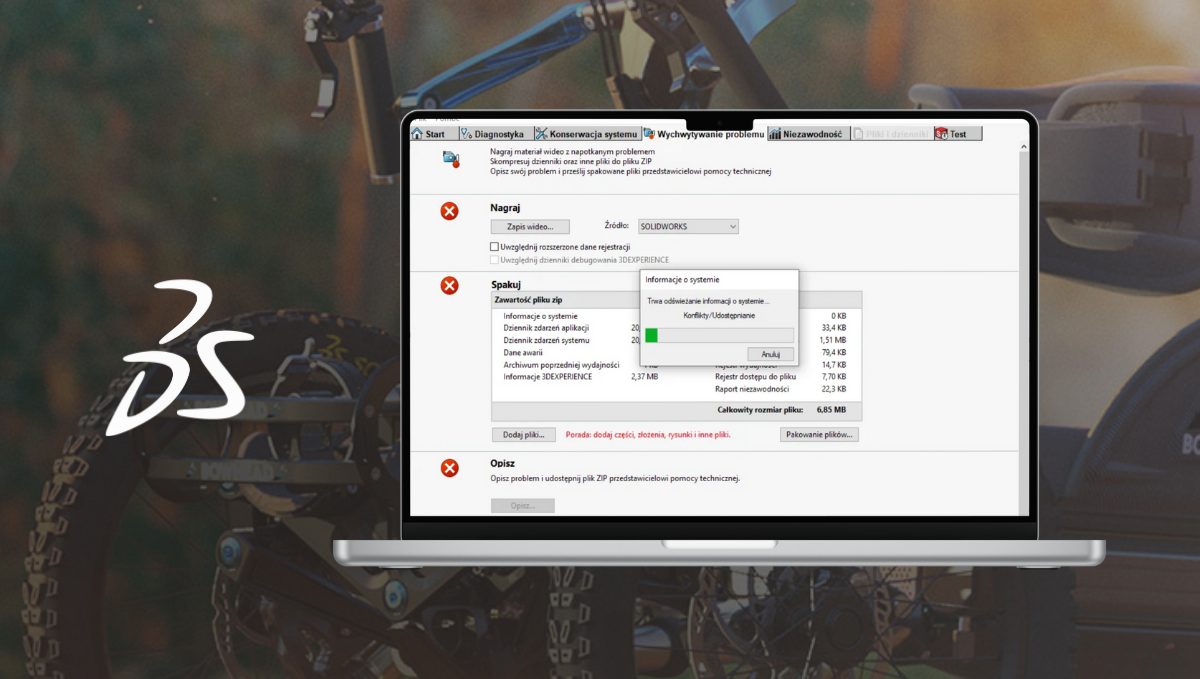The width and height of the screenshot is (1200, 679).
Task: Click the scrollbar up arrow at right edge
Action: pyautogui.click(x=1022, y=147)
